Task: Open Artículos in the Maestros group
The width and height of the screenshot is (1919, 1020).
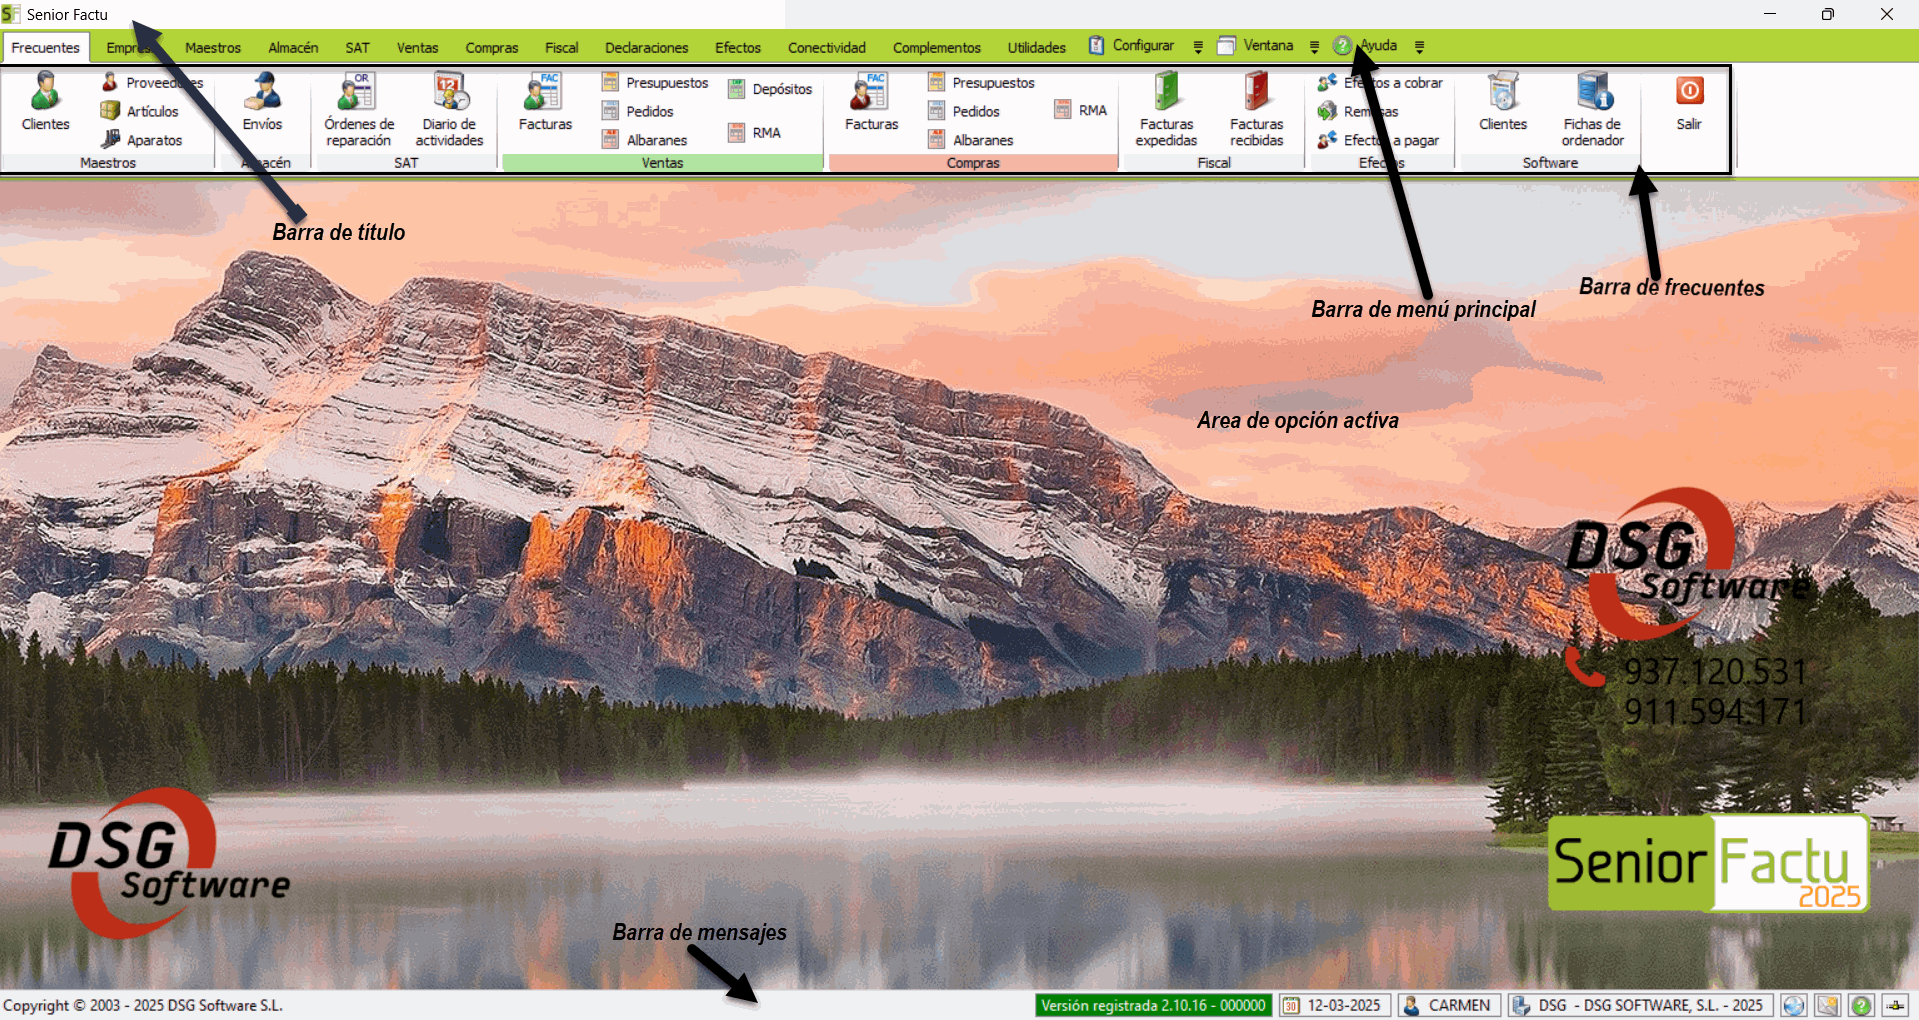Action: (140, 111)
